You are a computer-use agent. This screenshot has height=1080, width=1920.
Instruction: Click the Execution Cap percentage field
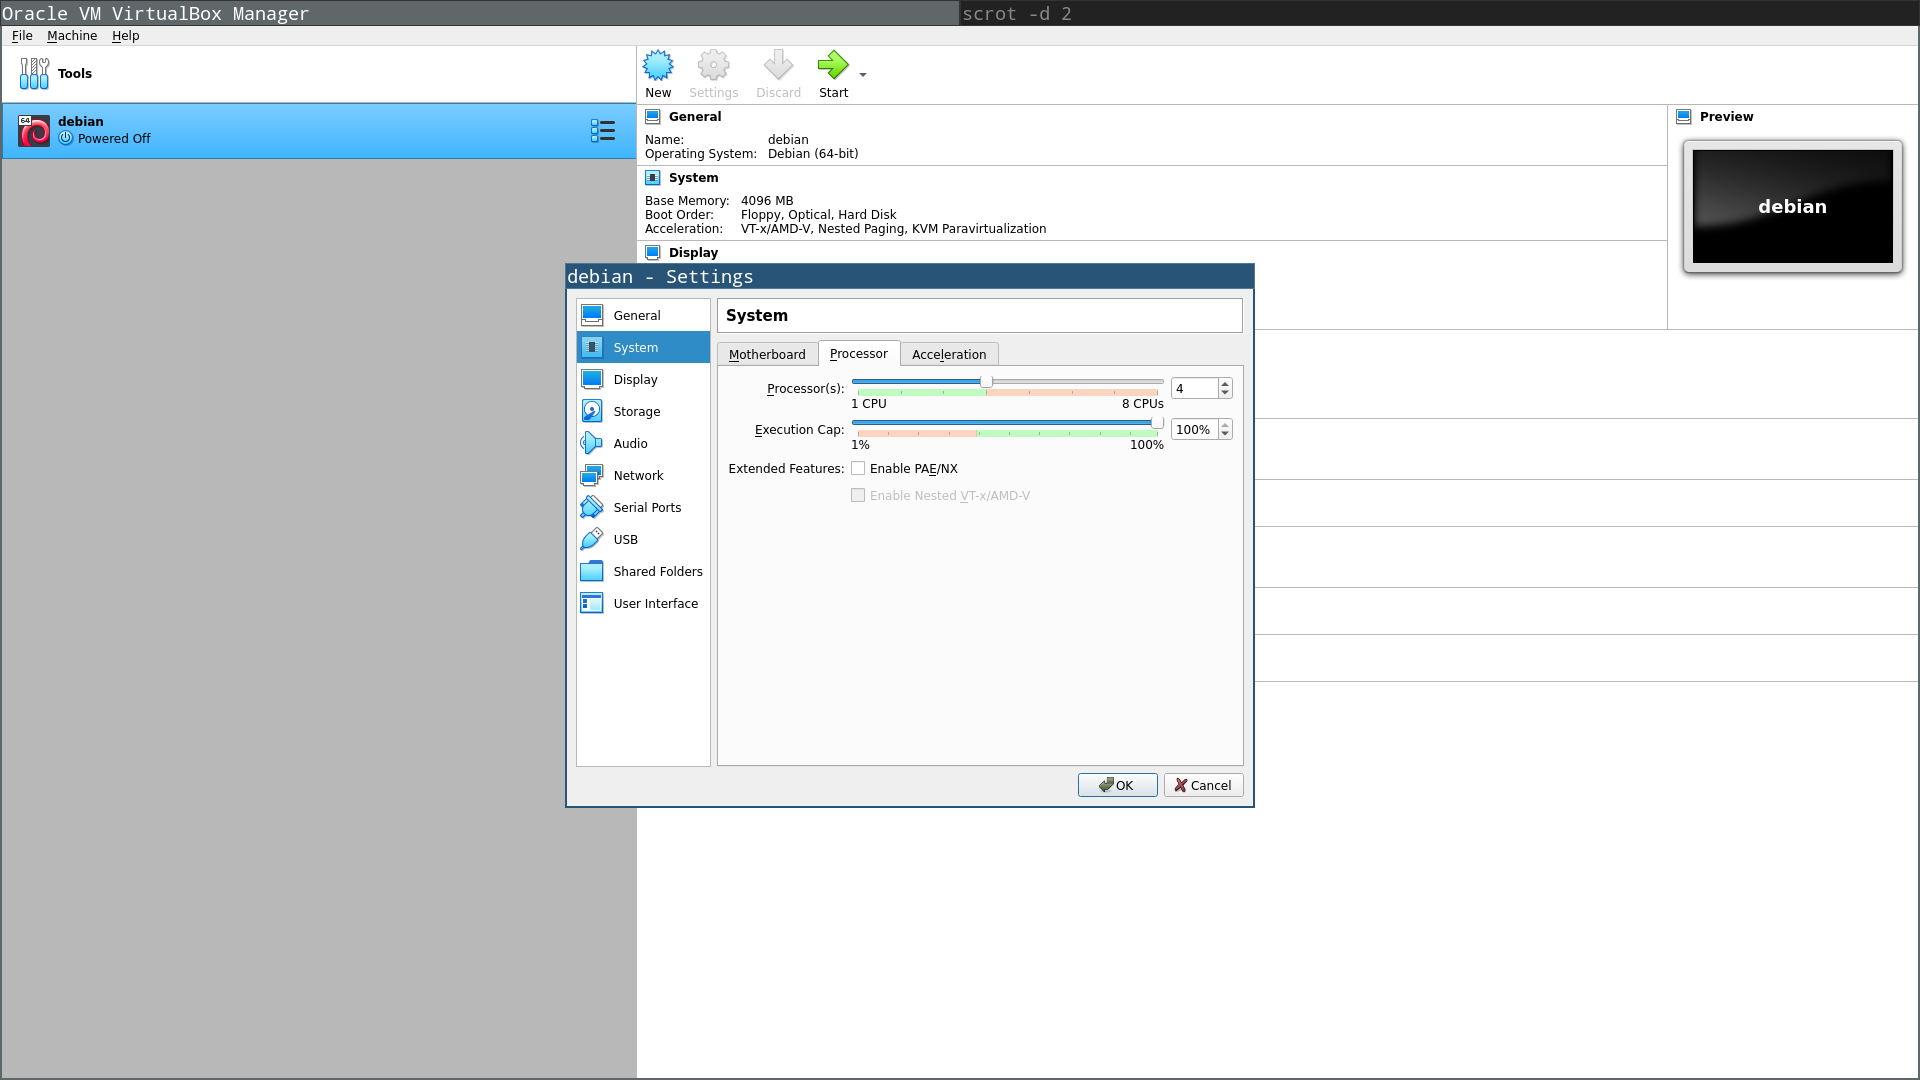[x=1195, y=429]
